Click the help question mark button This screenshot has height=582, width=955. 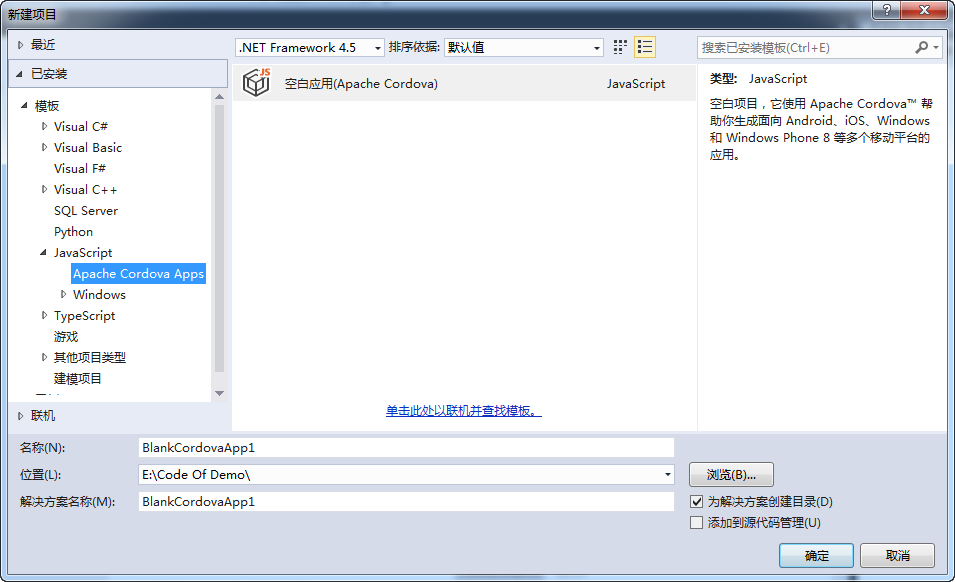886,11
